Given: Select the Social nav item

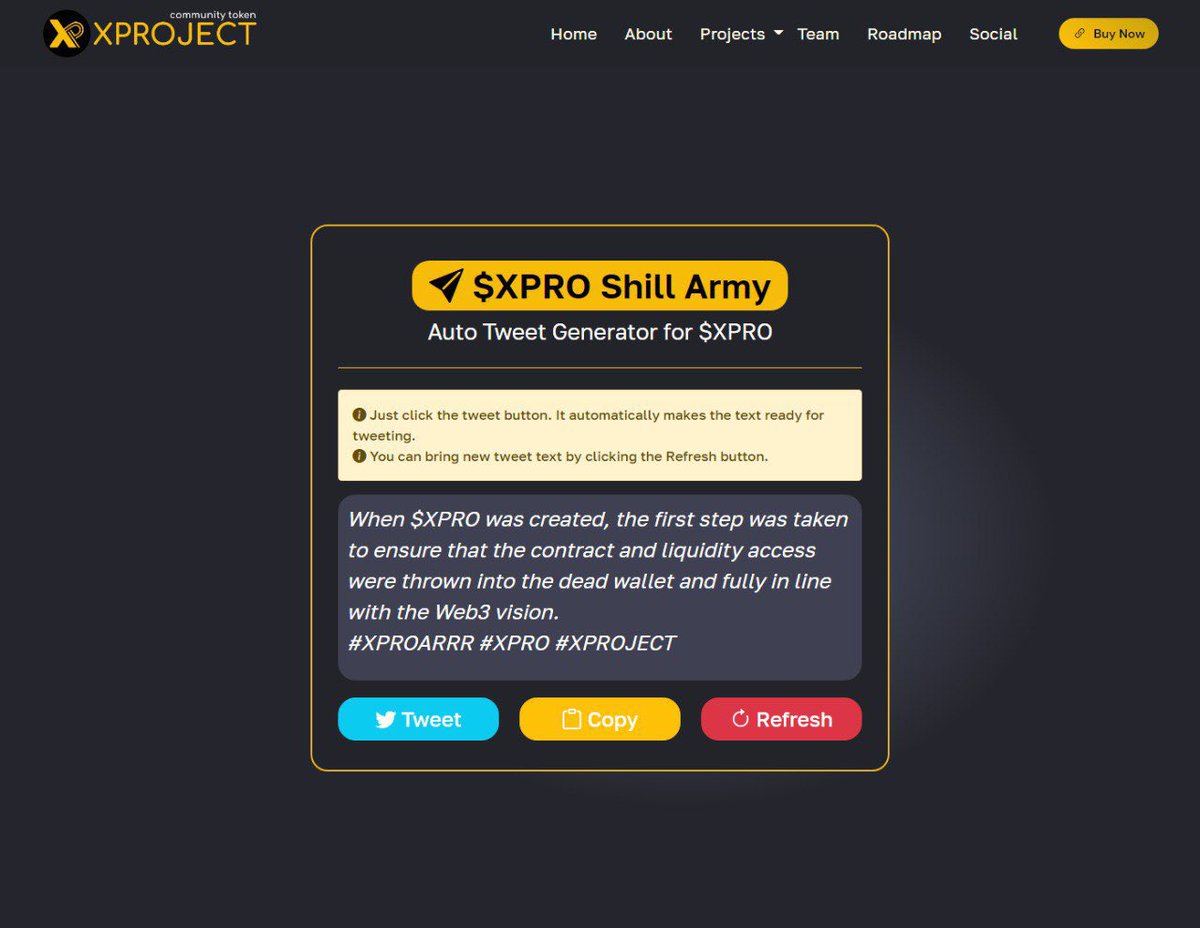Looking at the screenshot, I should tap(993, 34).
